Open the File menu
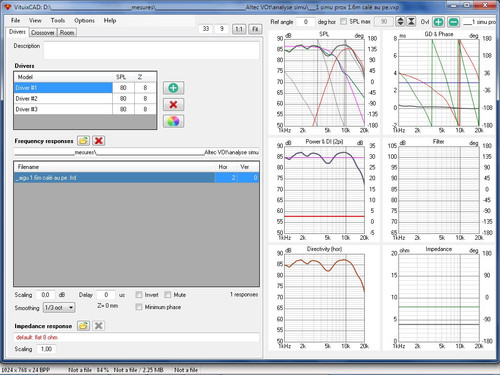 coord(16,20)
